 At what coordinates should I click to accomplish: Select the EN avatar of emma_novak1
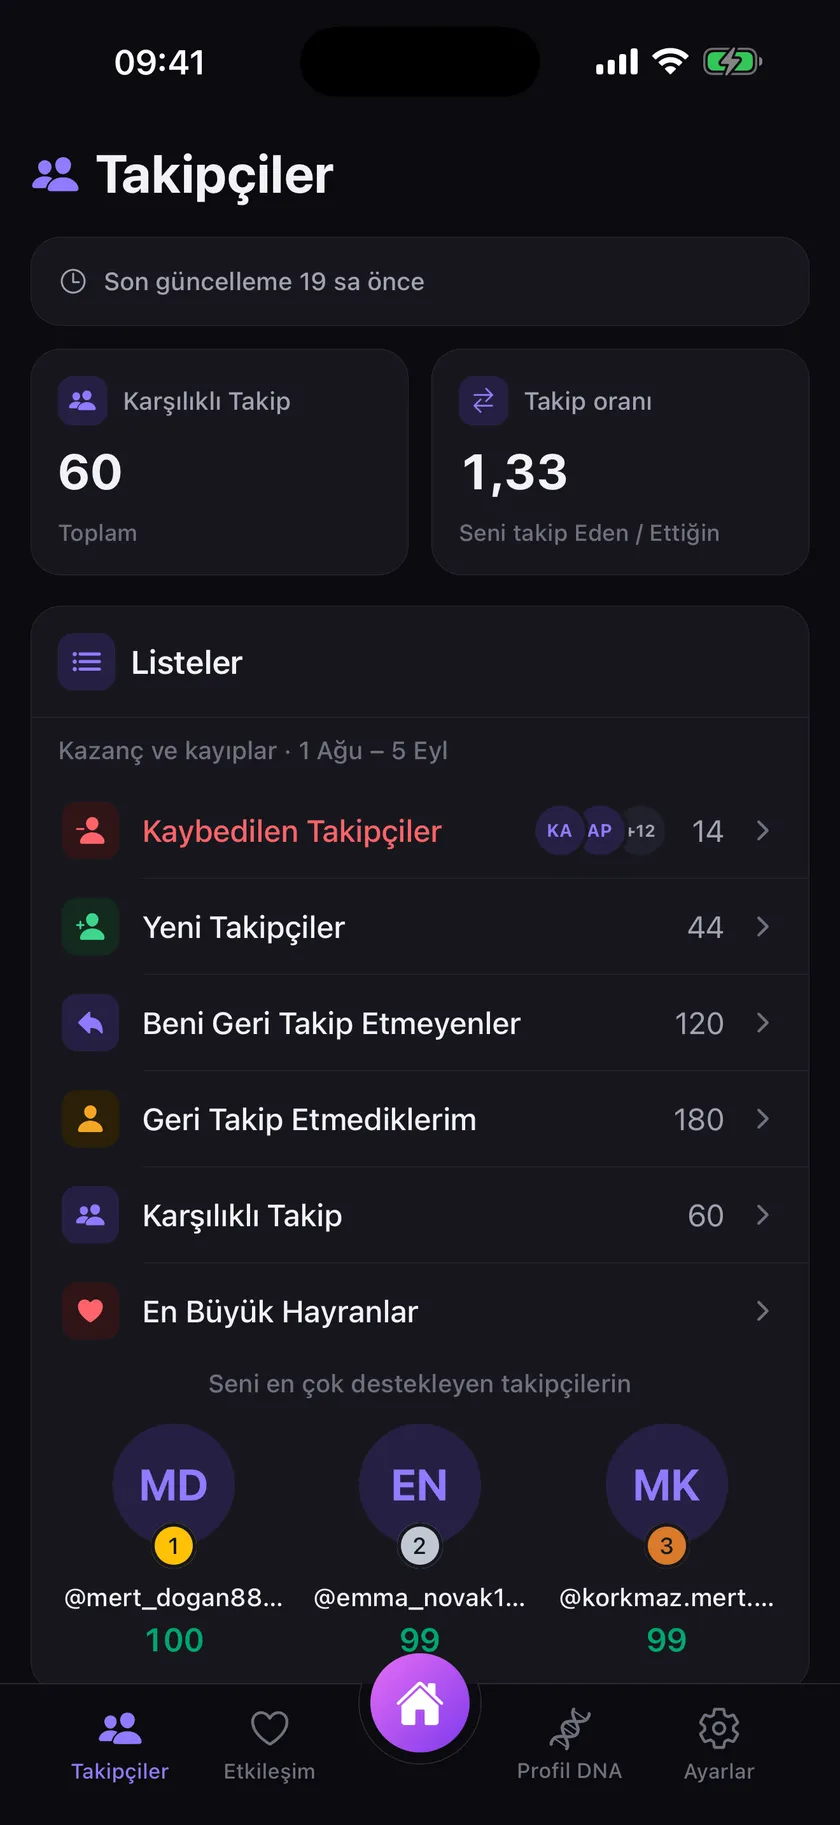click(420, 1485)
